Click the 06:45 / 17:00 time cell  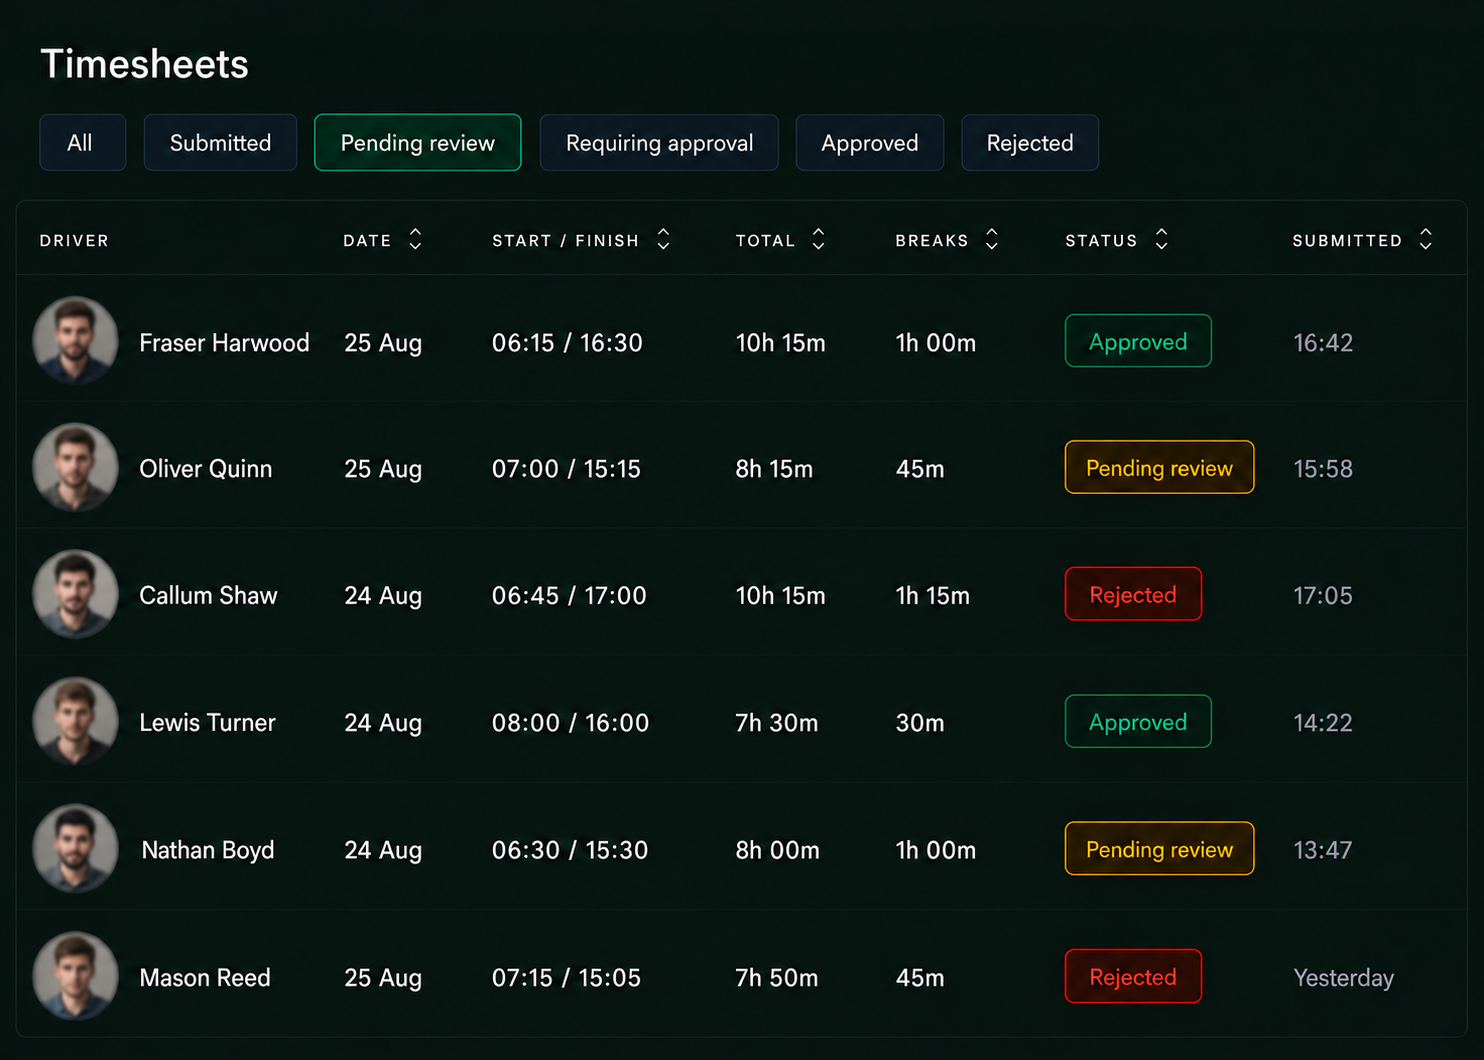click(569, 596)
